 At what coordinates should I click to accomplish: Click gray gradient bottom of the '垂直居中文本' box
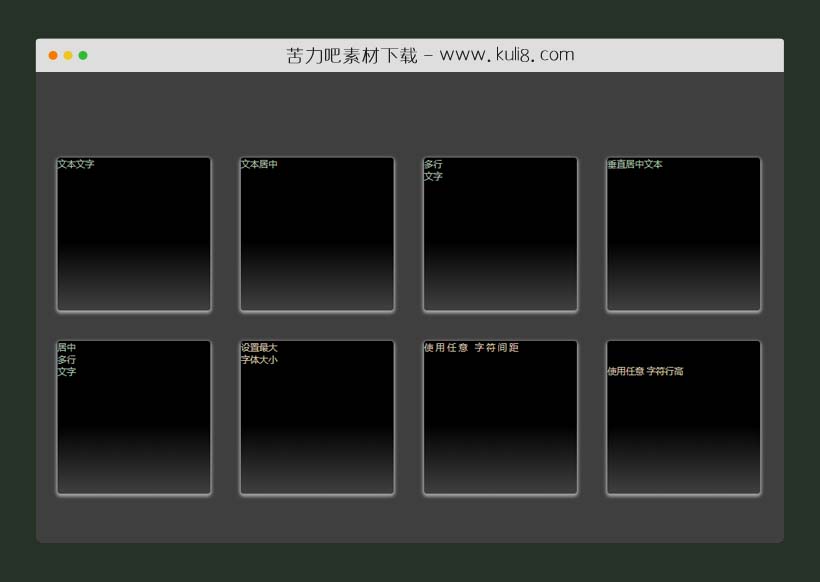coord(684,290)
